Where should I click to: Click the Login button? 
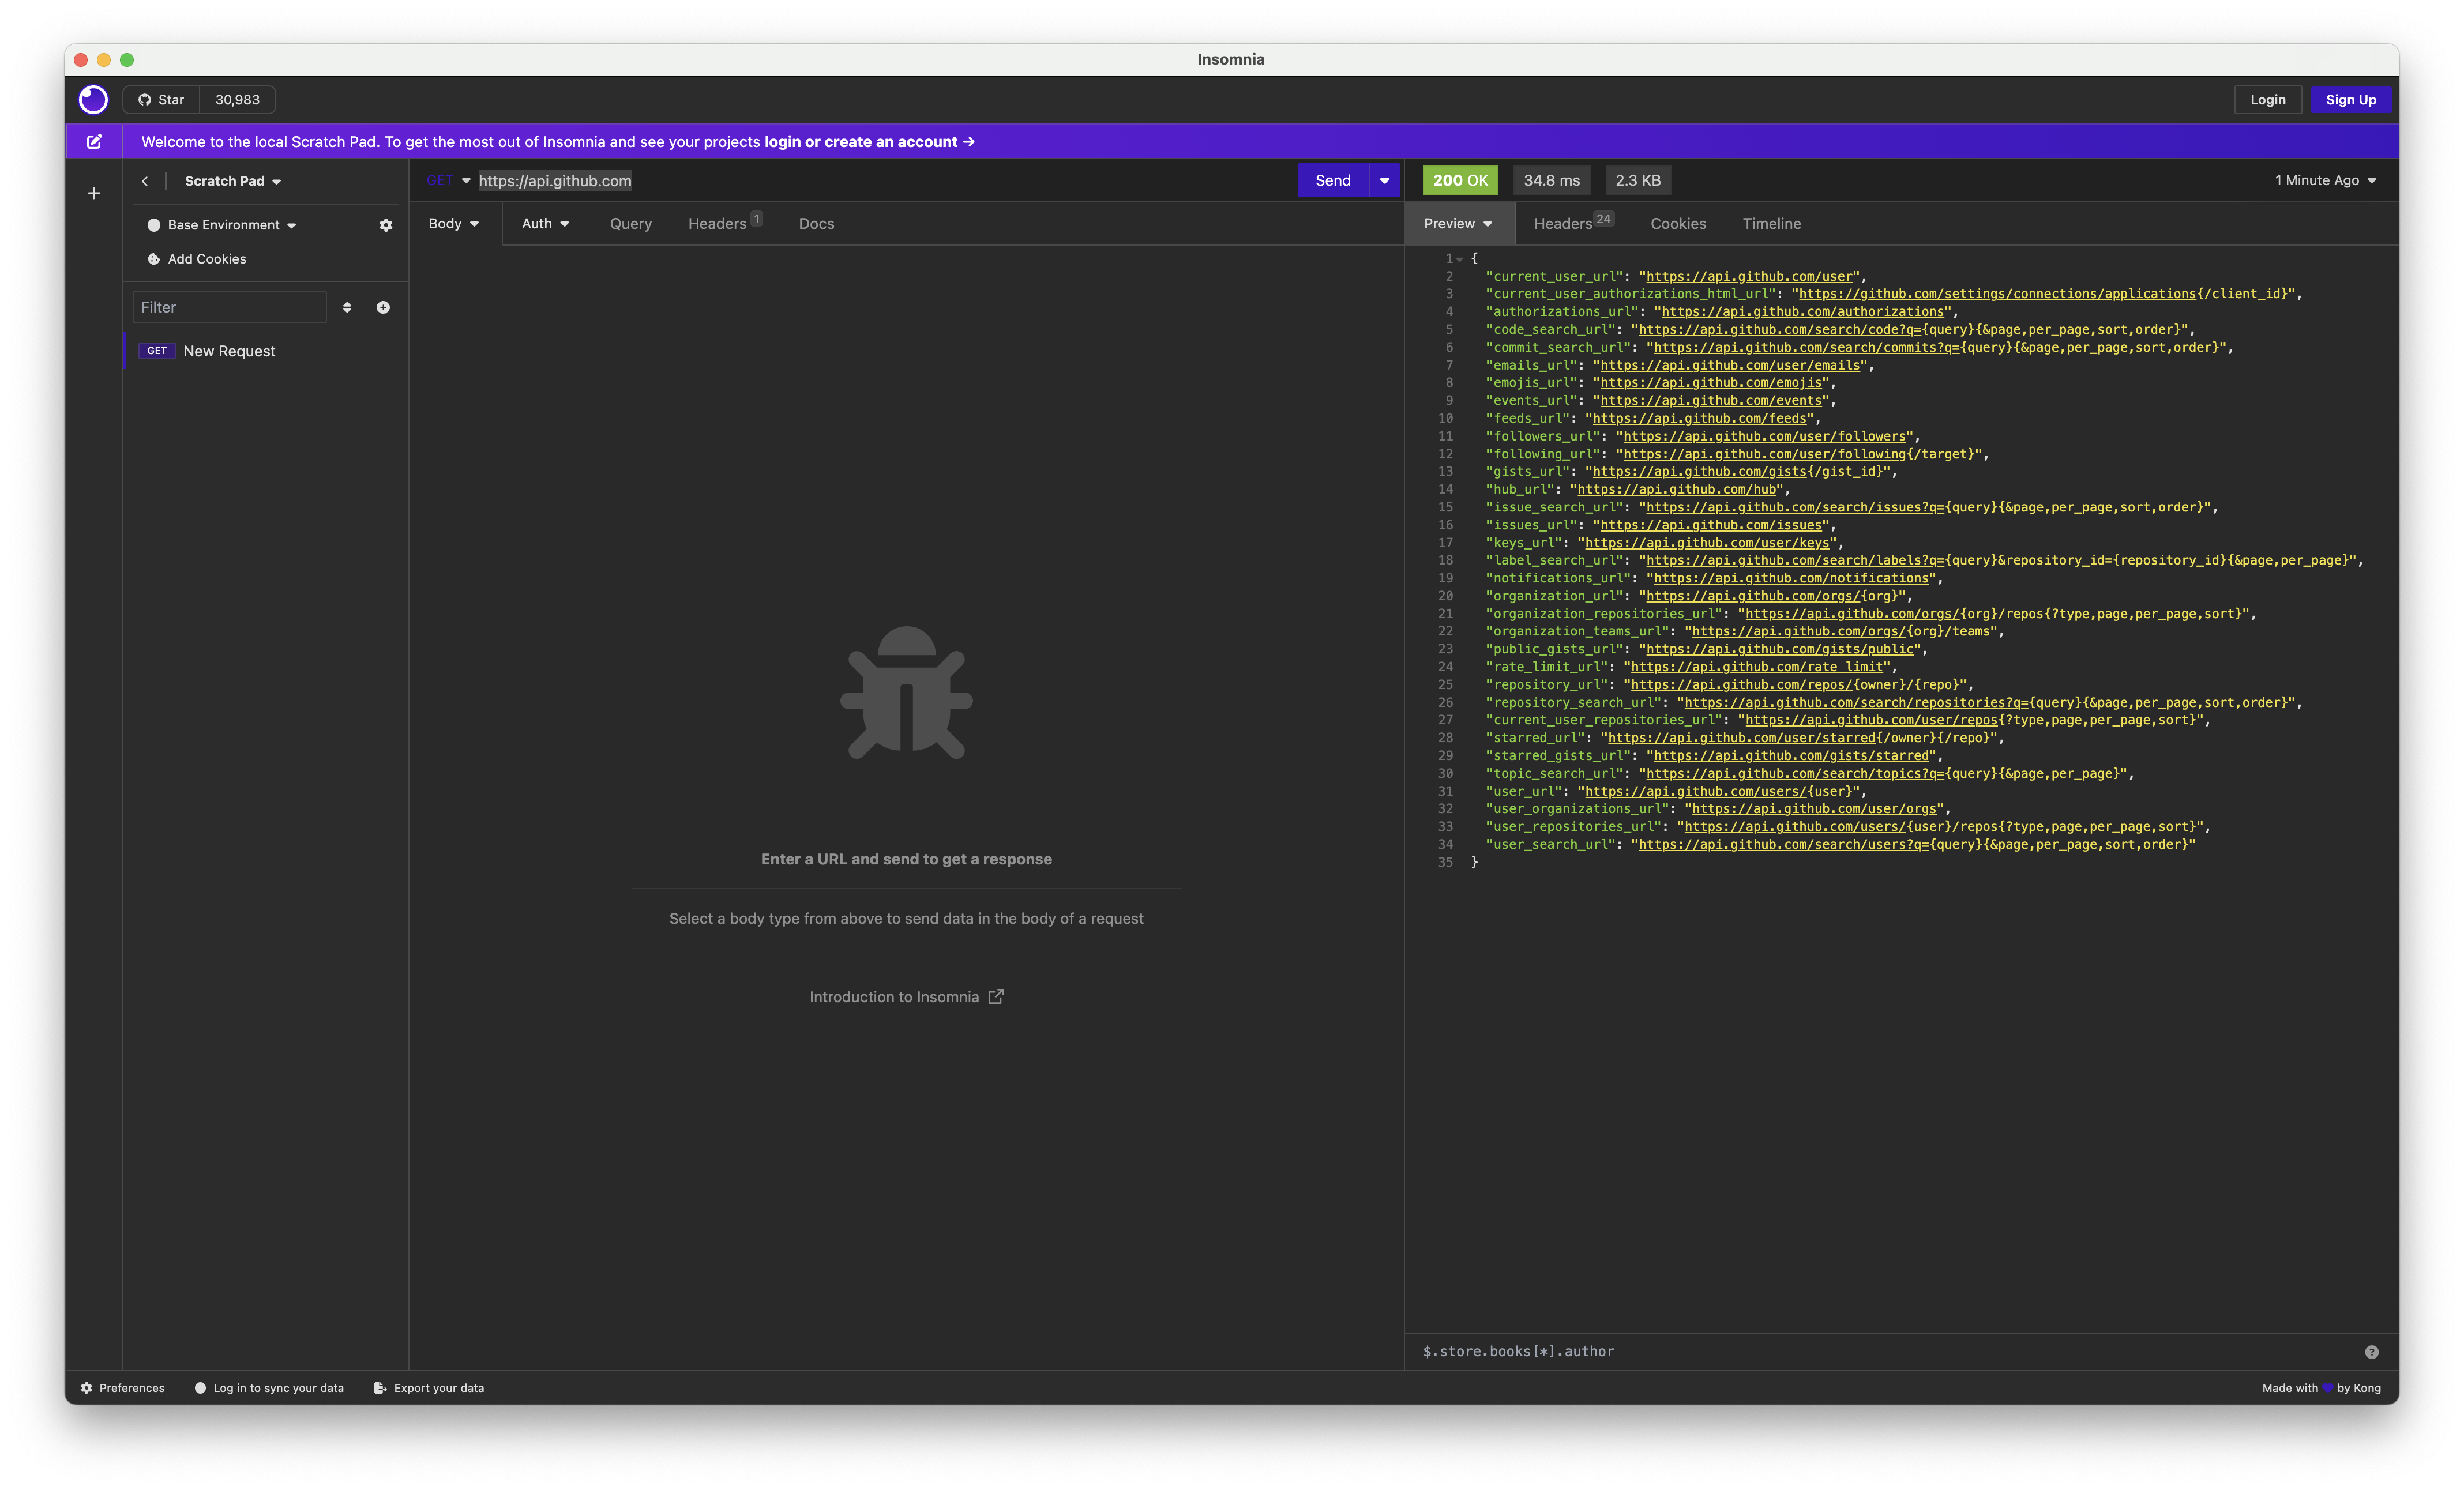click(x=2268, y=100)
